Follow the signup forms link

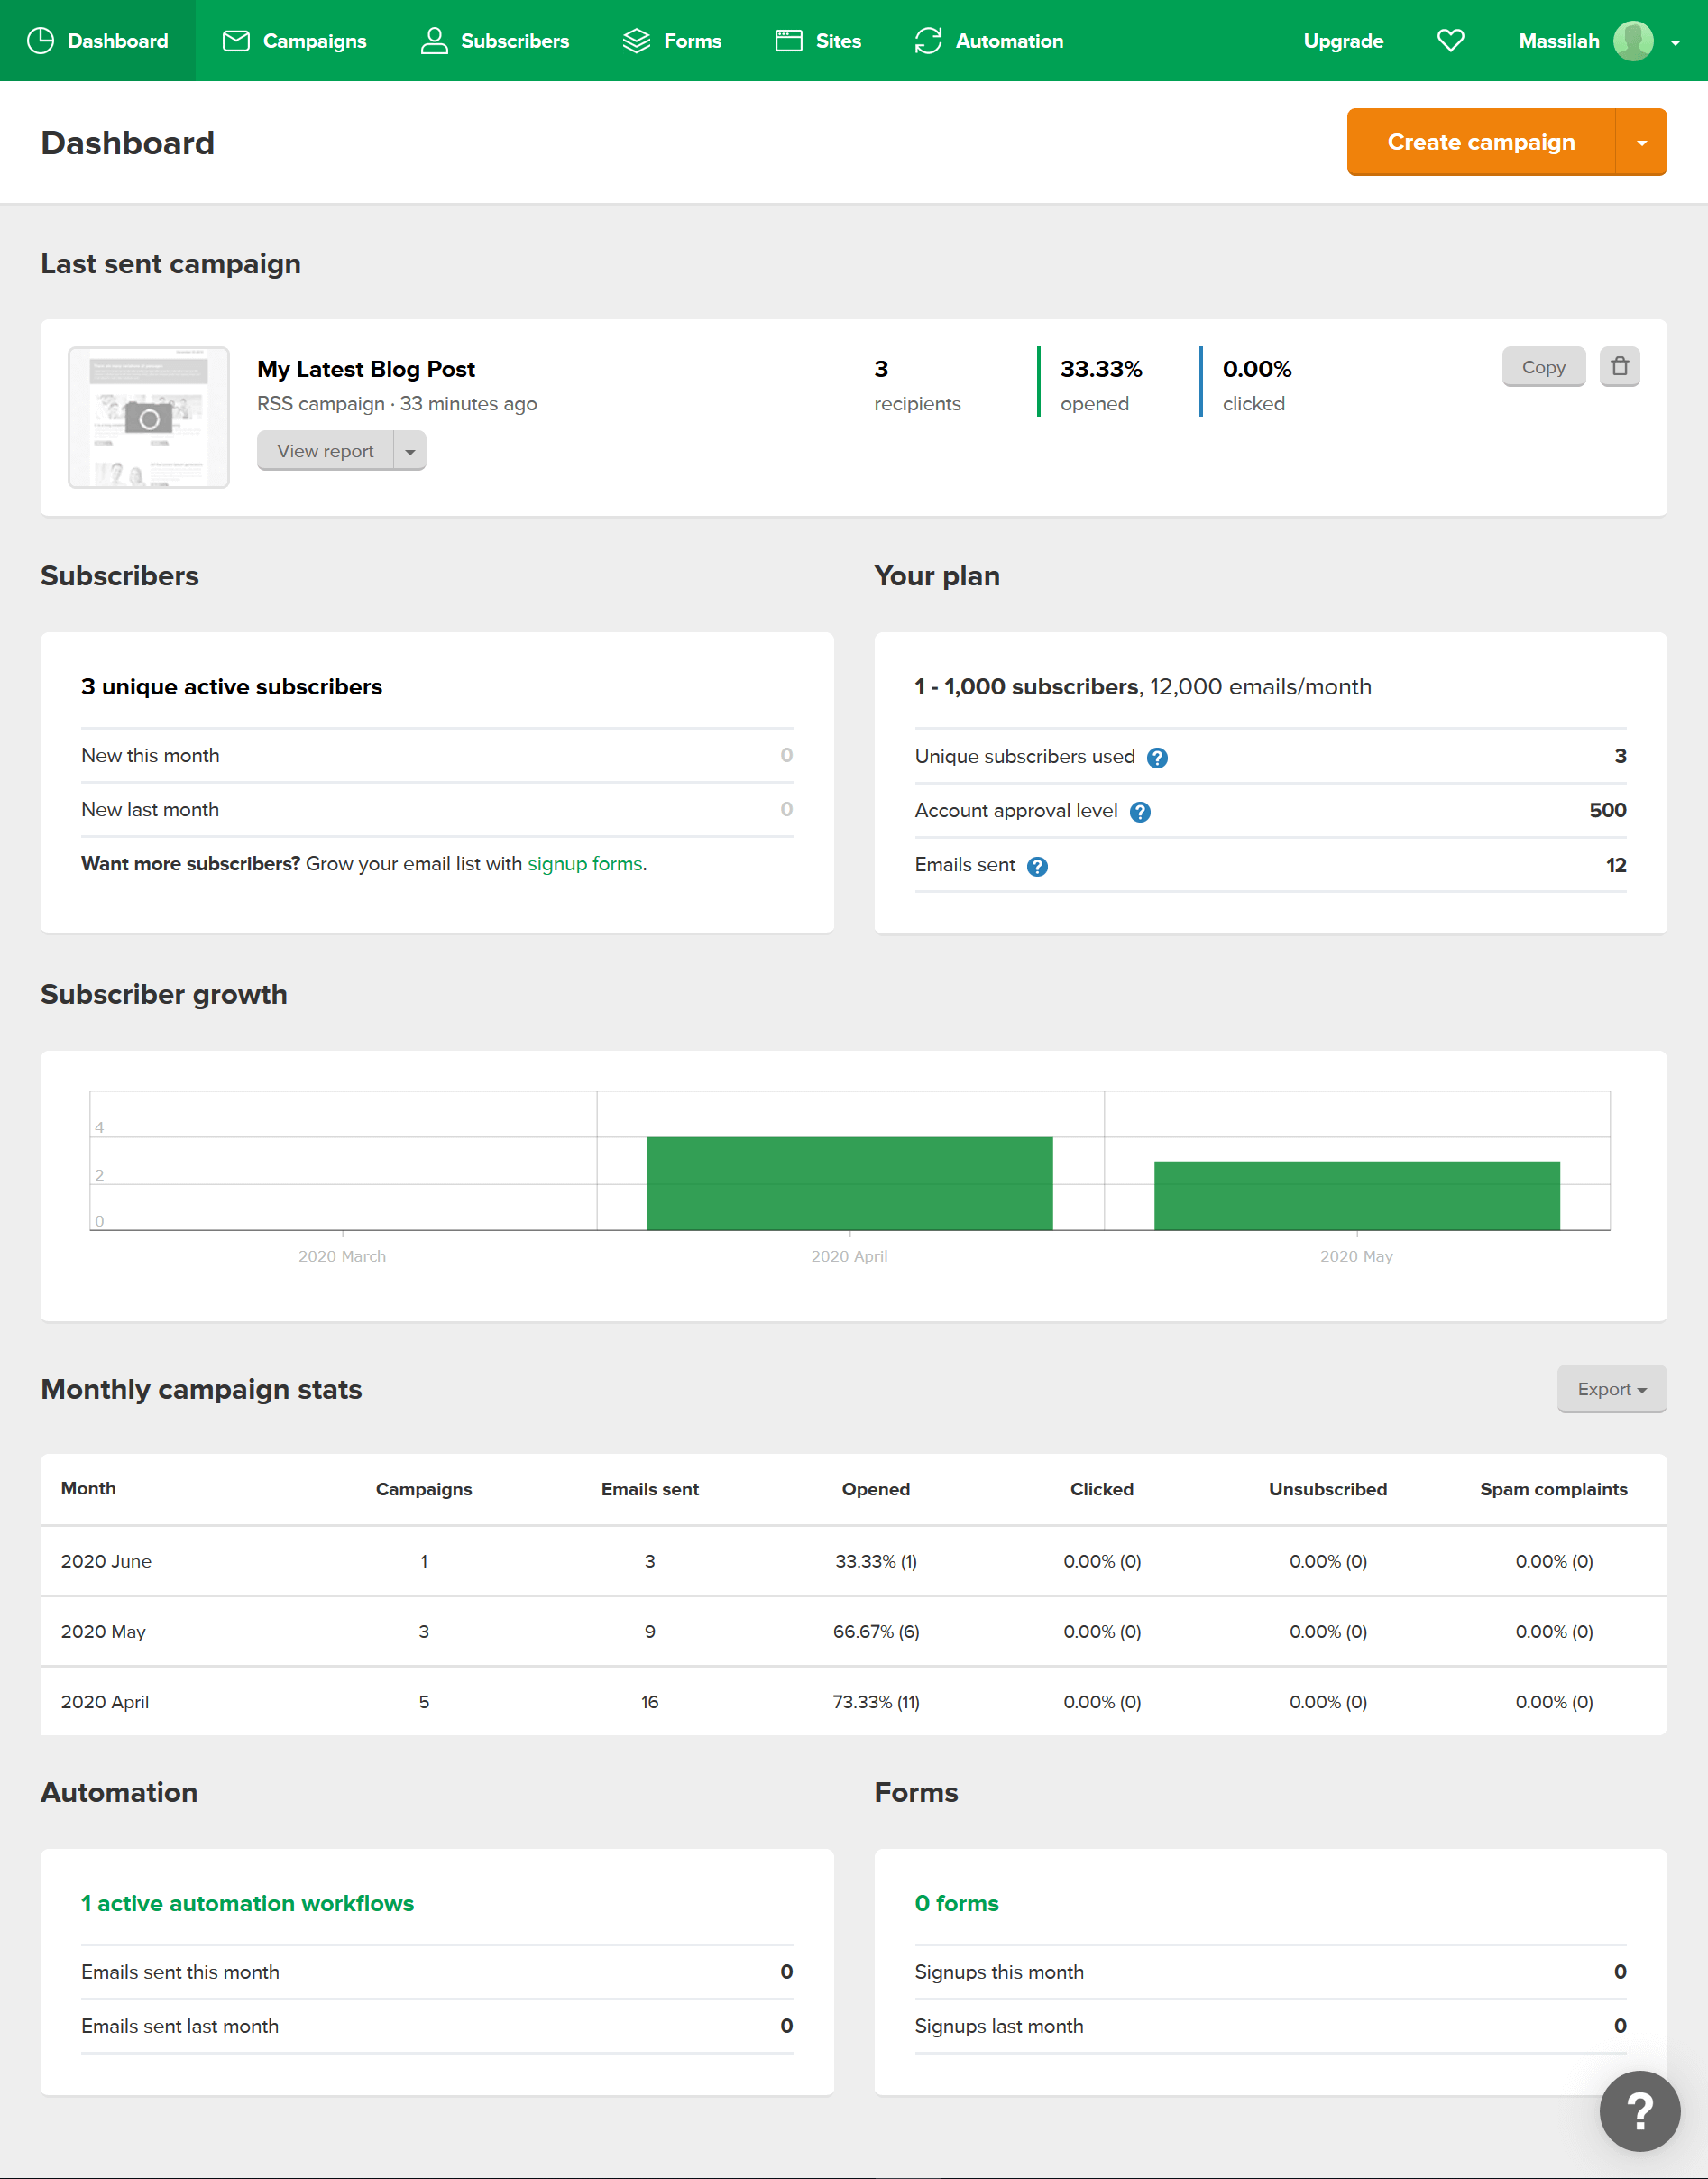[585, 863]
